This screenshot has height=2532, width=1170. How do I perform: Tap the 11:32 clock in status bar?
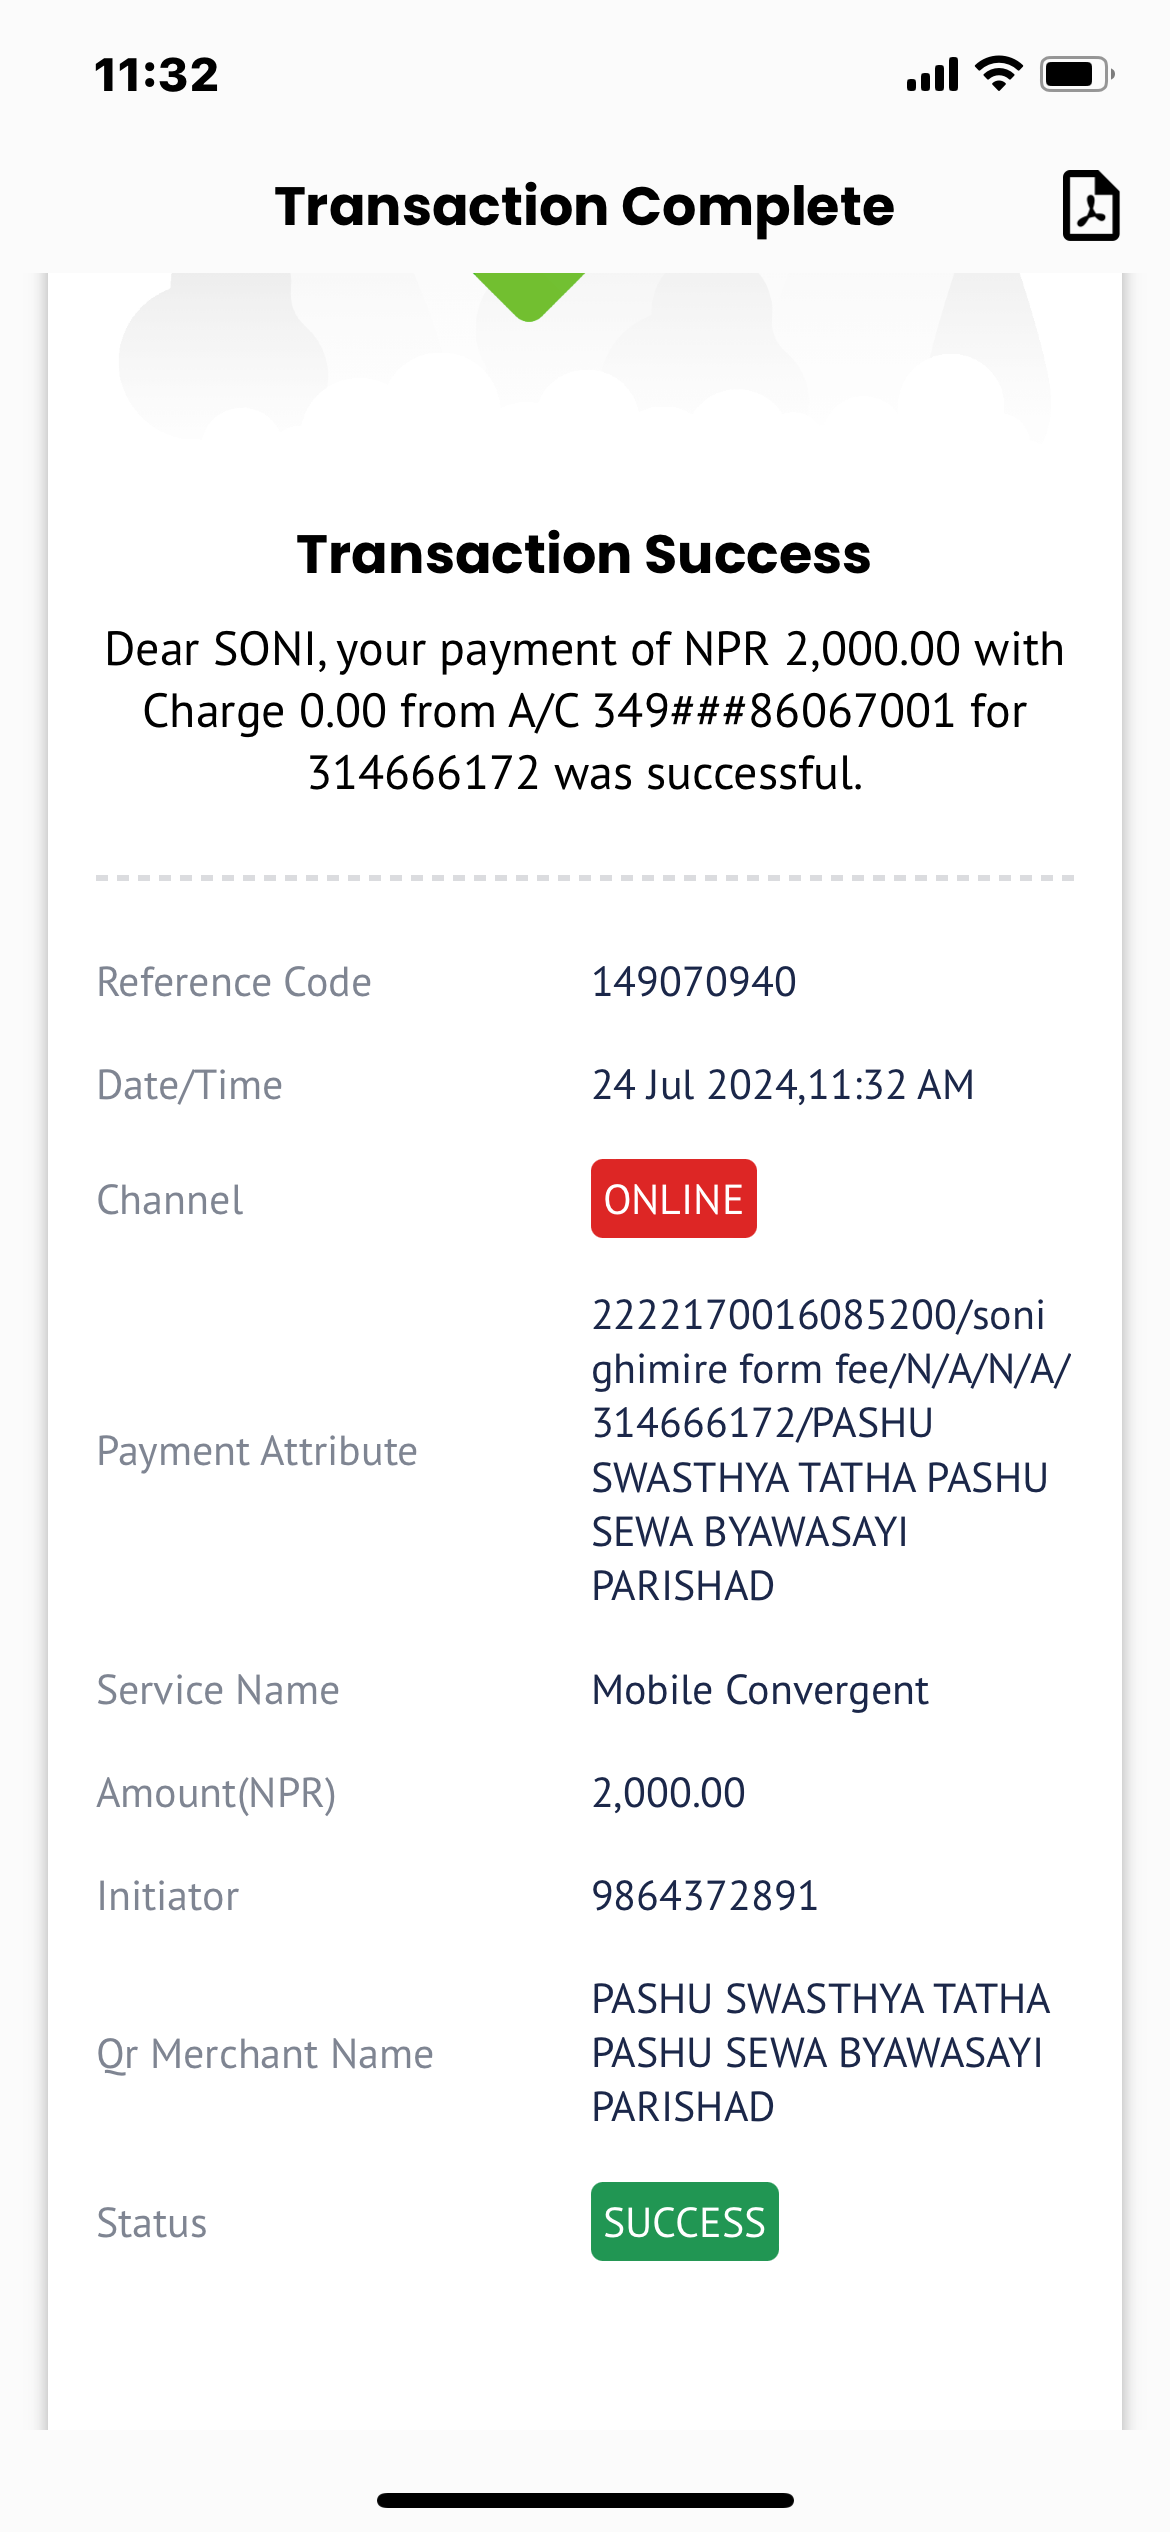(157, 75)
